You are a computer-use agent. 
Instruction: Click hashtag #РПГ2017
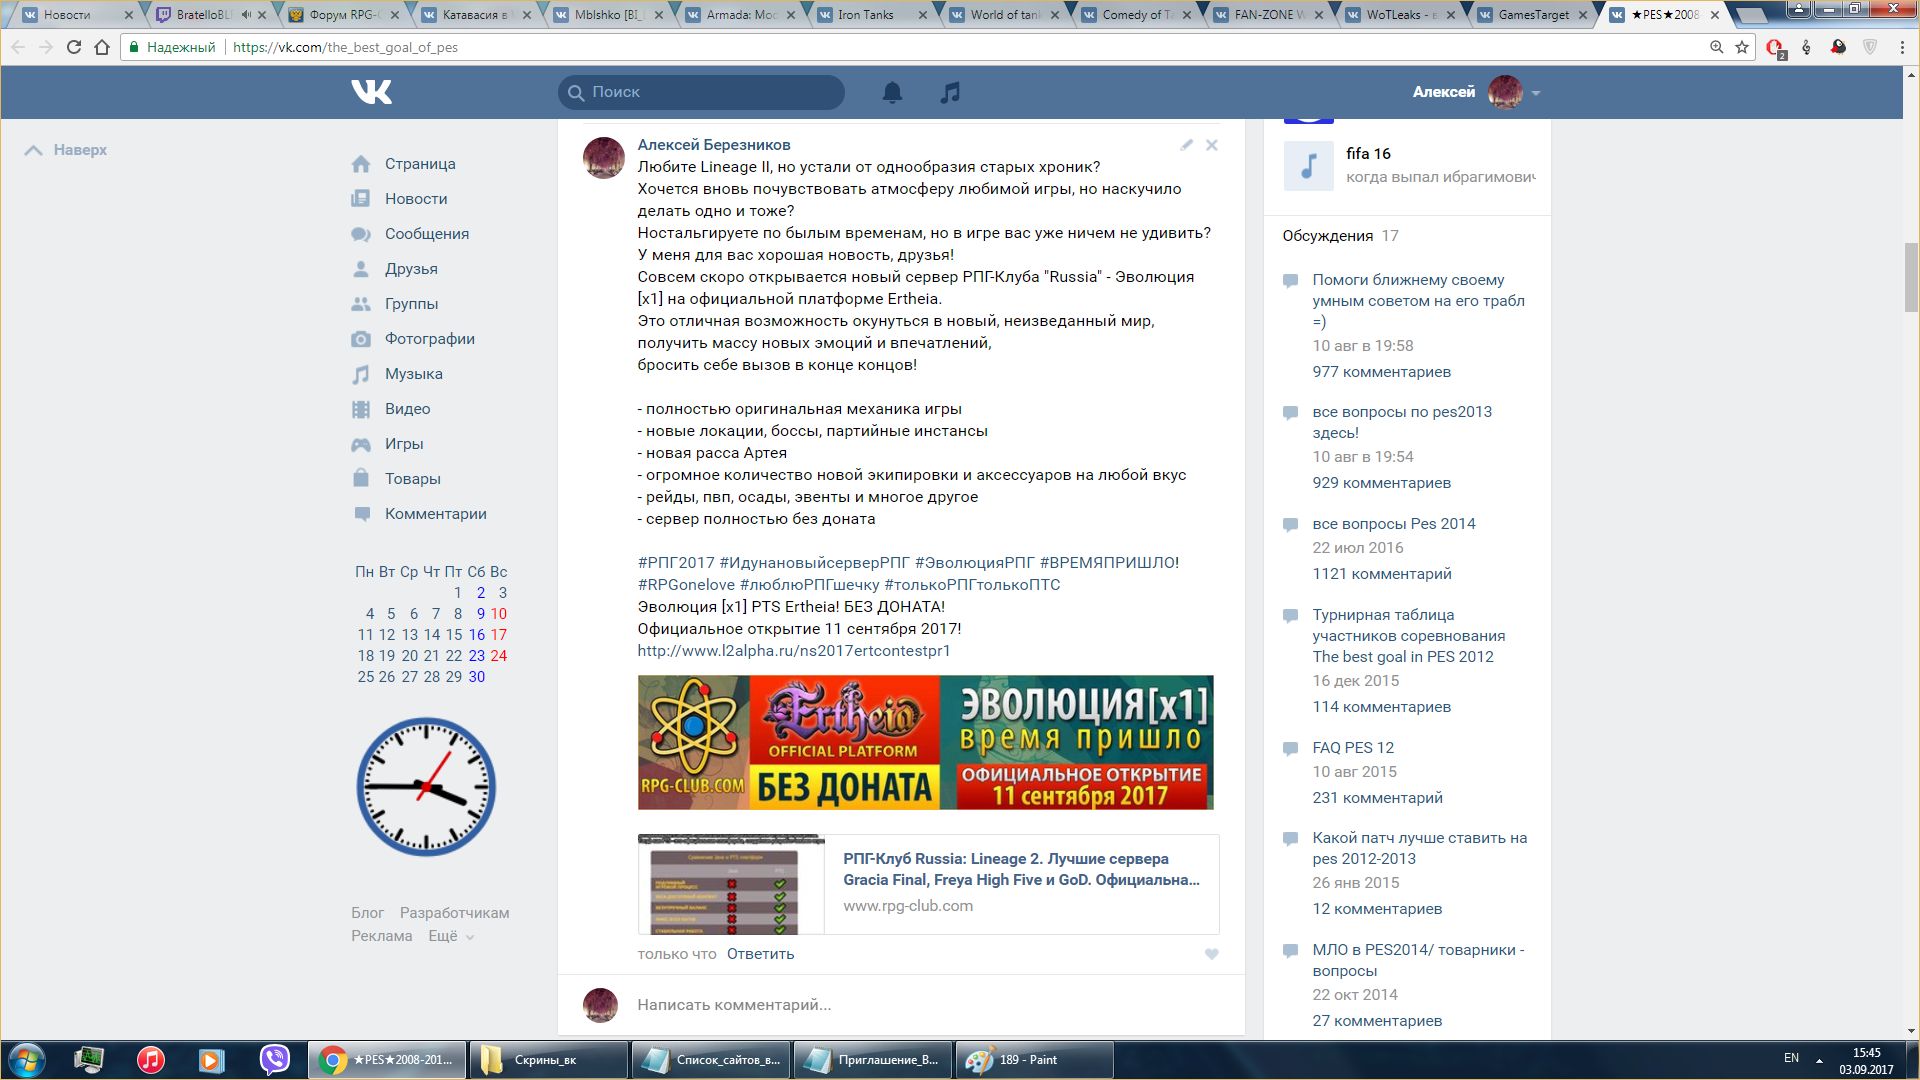pos(676,563)
